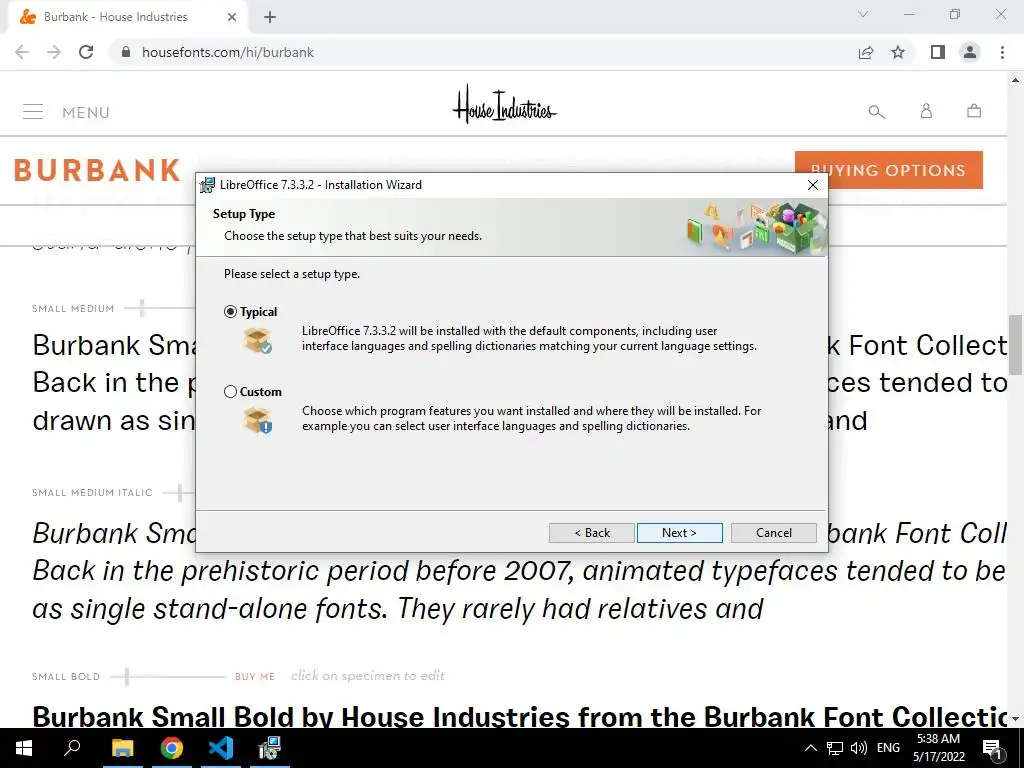This screenshot has width=1024, height=768.
Task: Cancel the LibreOffice installation
Action: pos(773,533)
